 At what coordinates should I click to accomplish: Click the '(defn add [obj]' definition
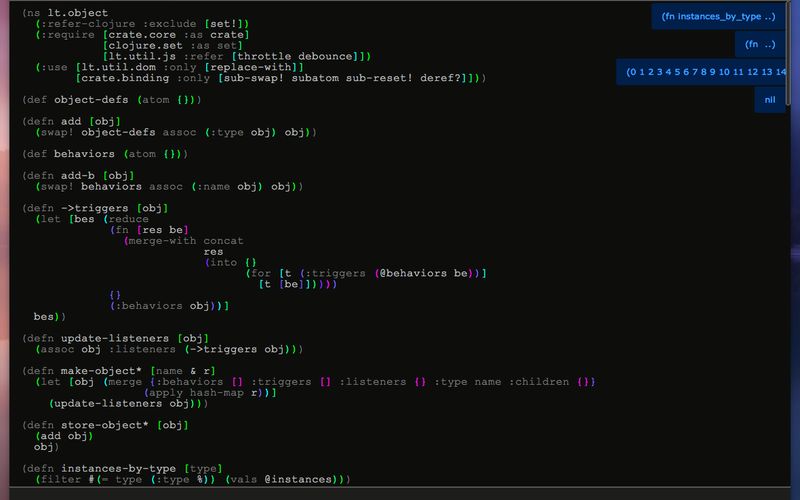point(71,121)
